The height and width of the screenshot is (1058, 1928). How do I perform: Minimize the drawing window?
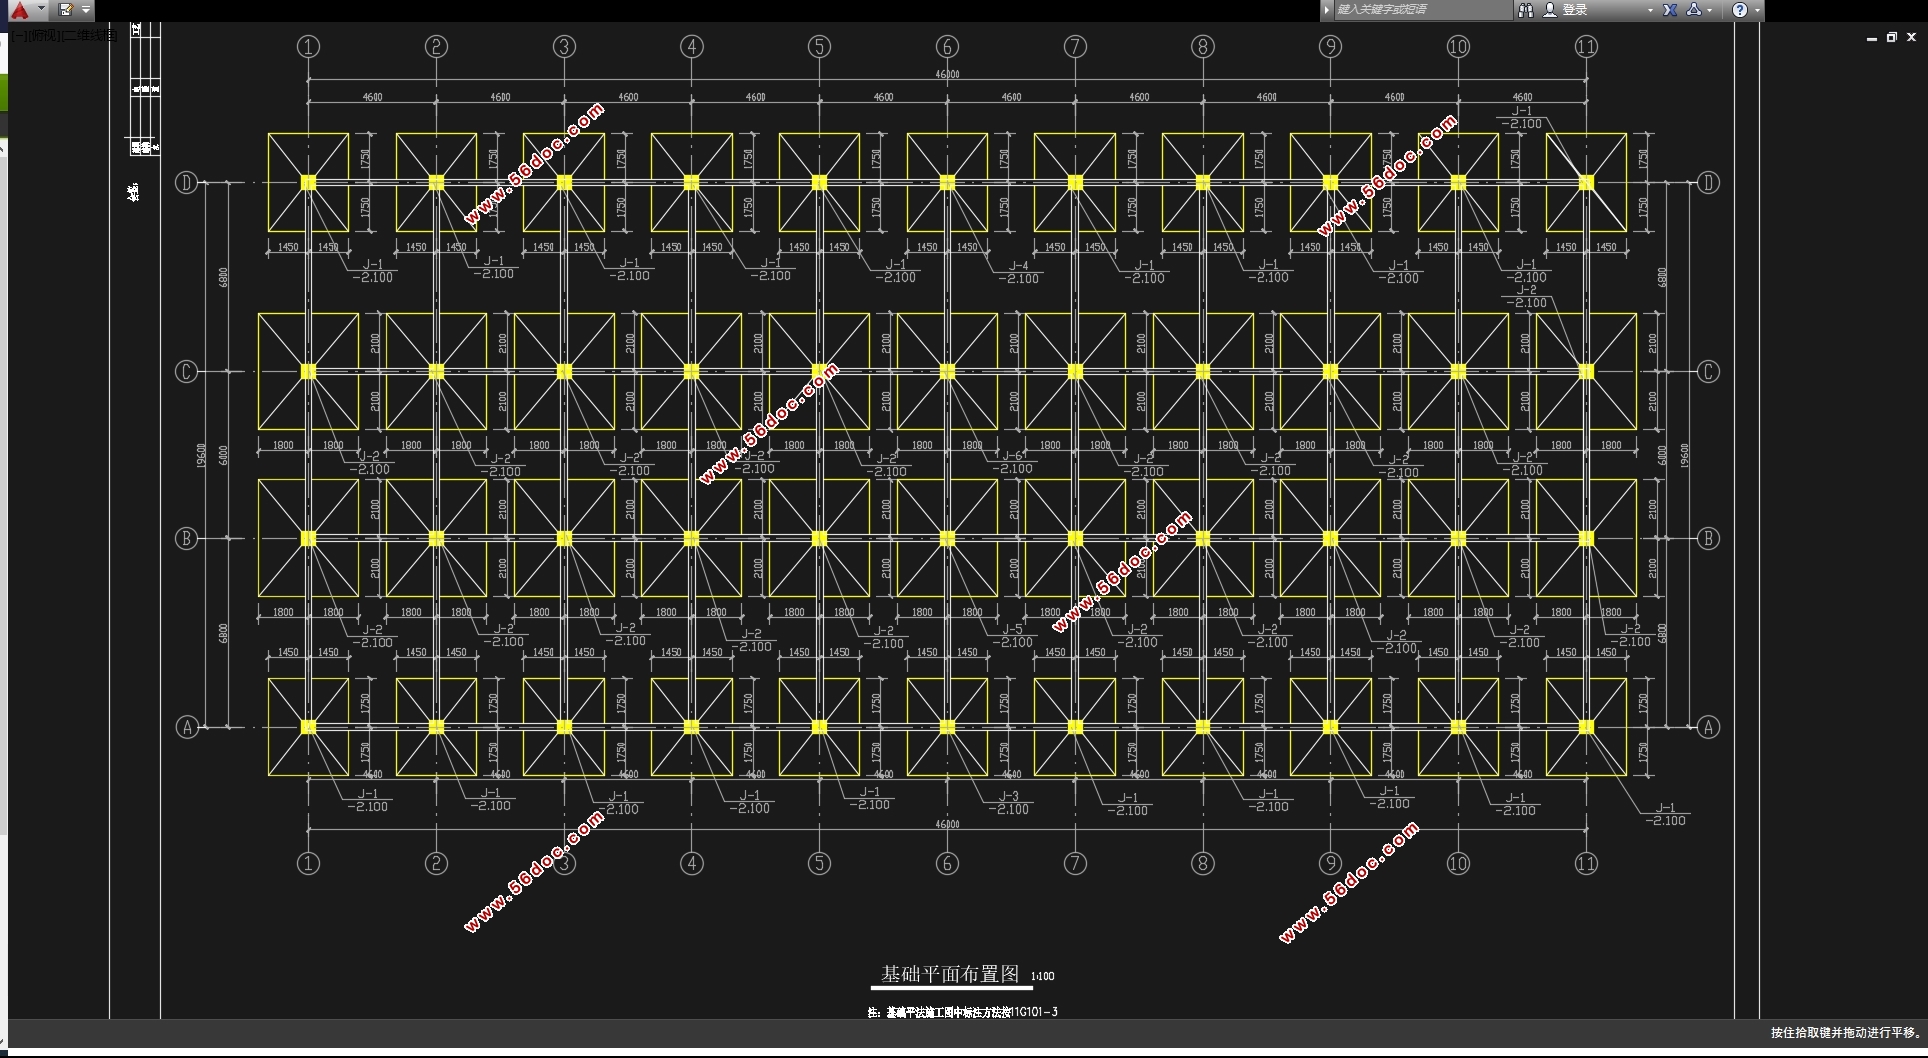tap(1871, 38)
